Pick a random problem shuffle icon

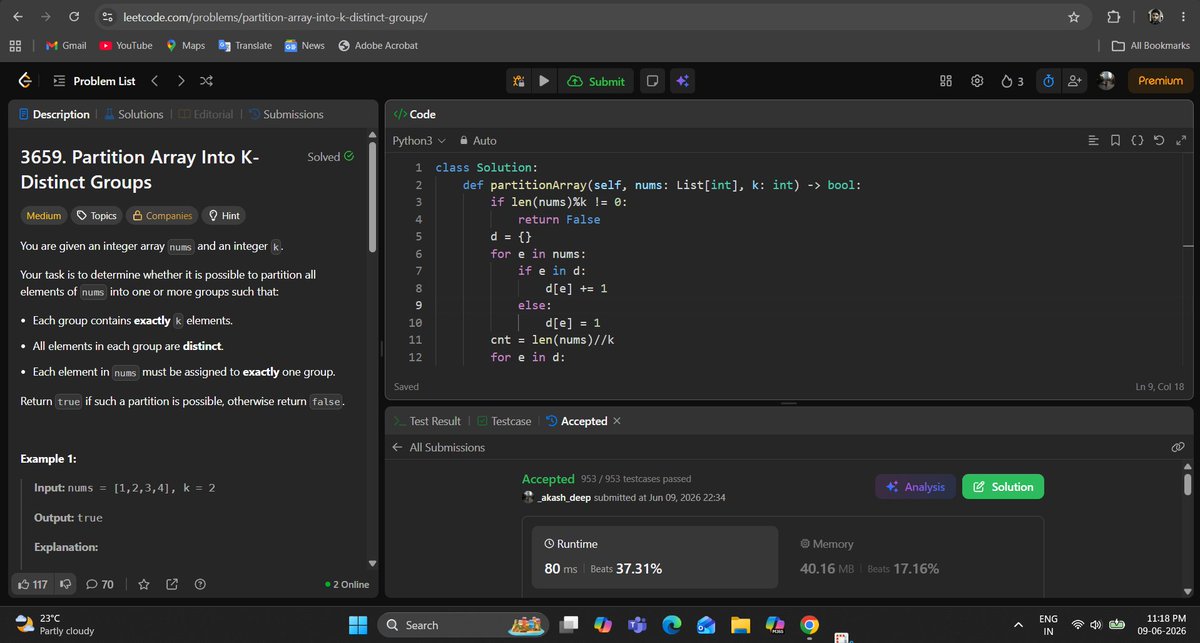(x=206, y=81)
